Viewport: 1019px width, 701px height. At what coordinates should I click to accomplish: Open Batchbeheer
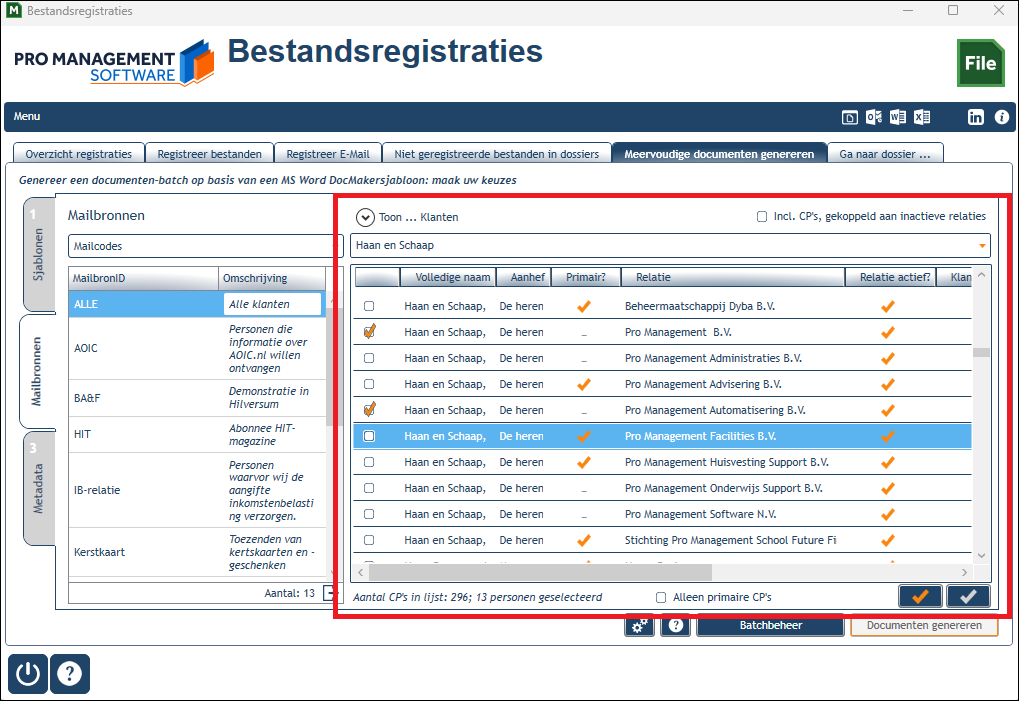click(x=770, y=626)
